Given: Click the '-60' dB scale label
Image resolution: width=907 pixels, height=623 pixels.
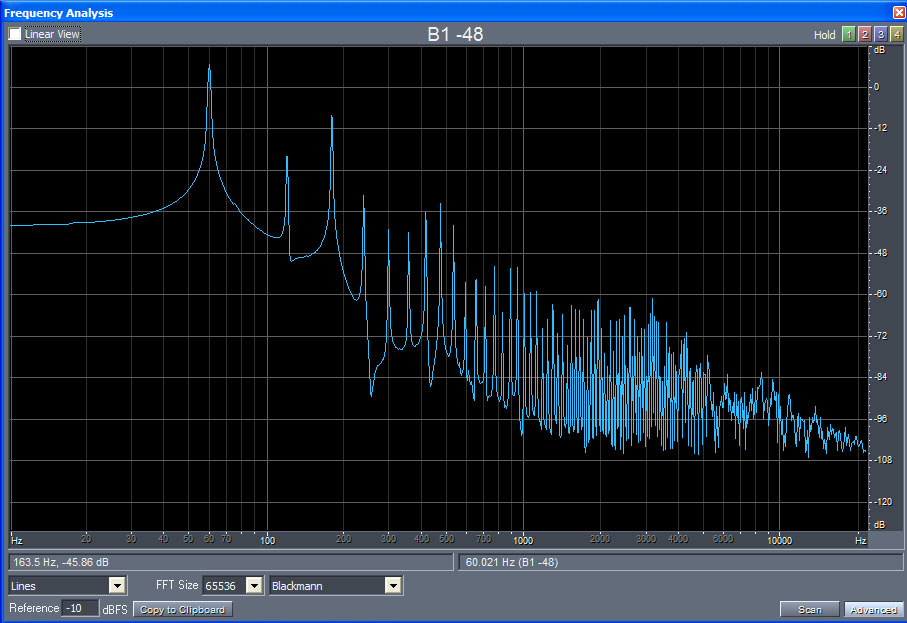Looking at the screenshot, I should (x=880, y=294).
